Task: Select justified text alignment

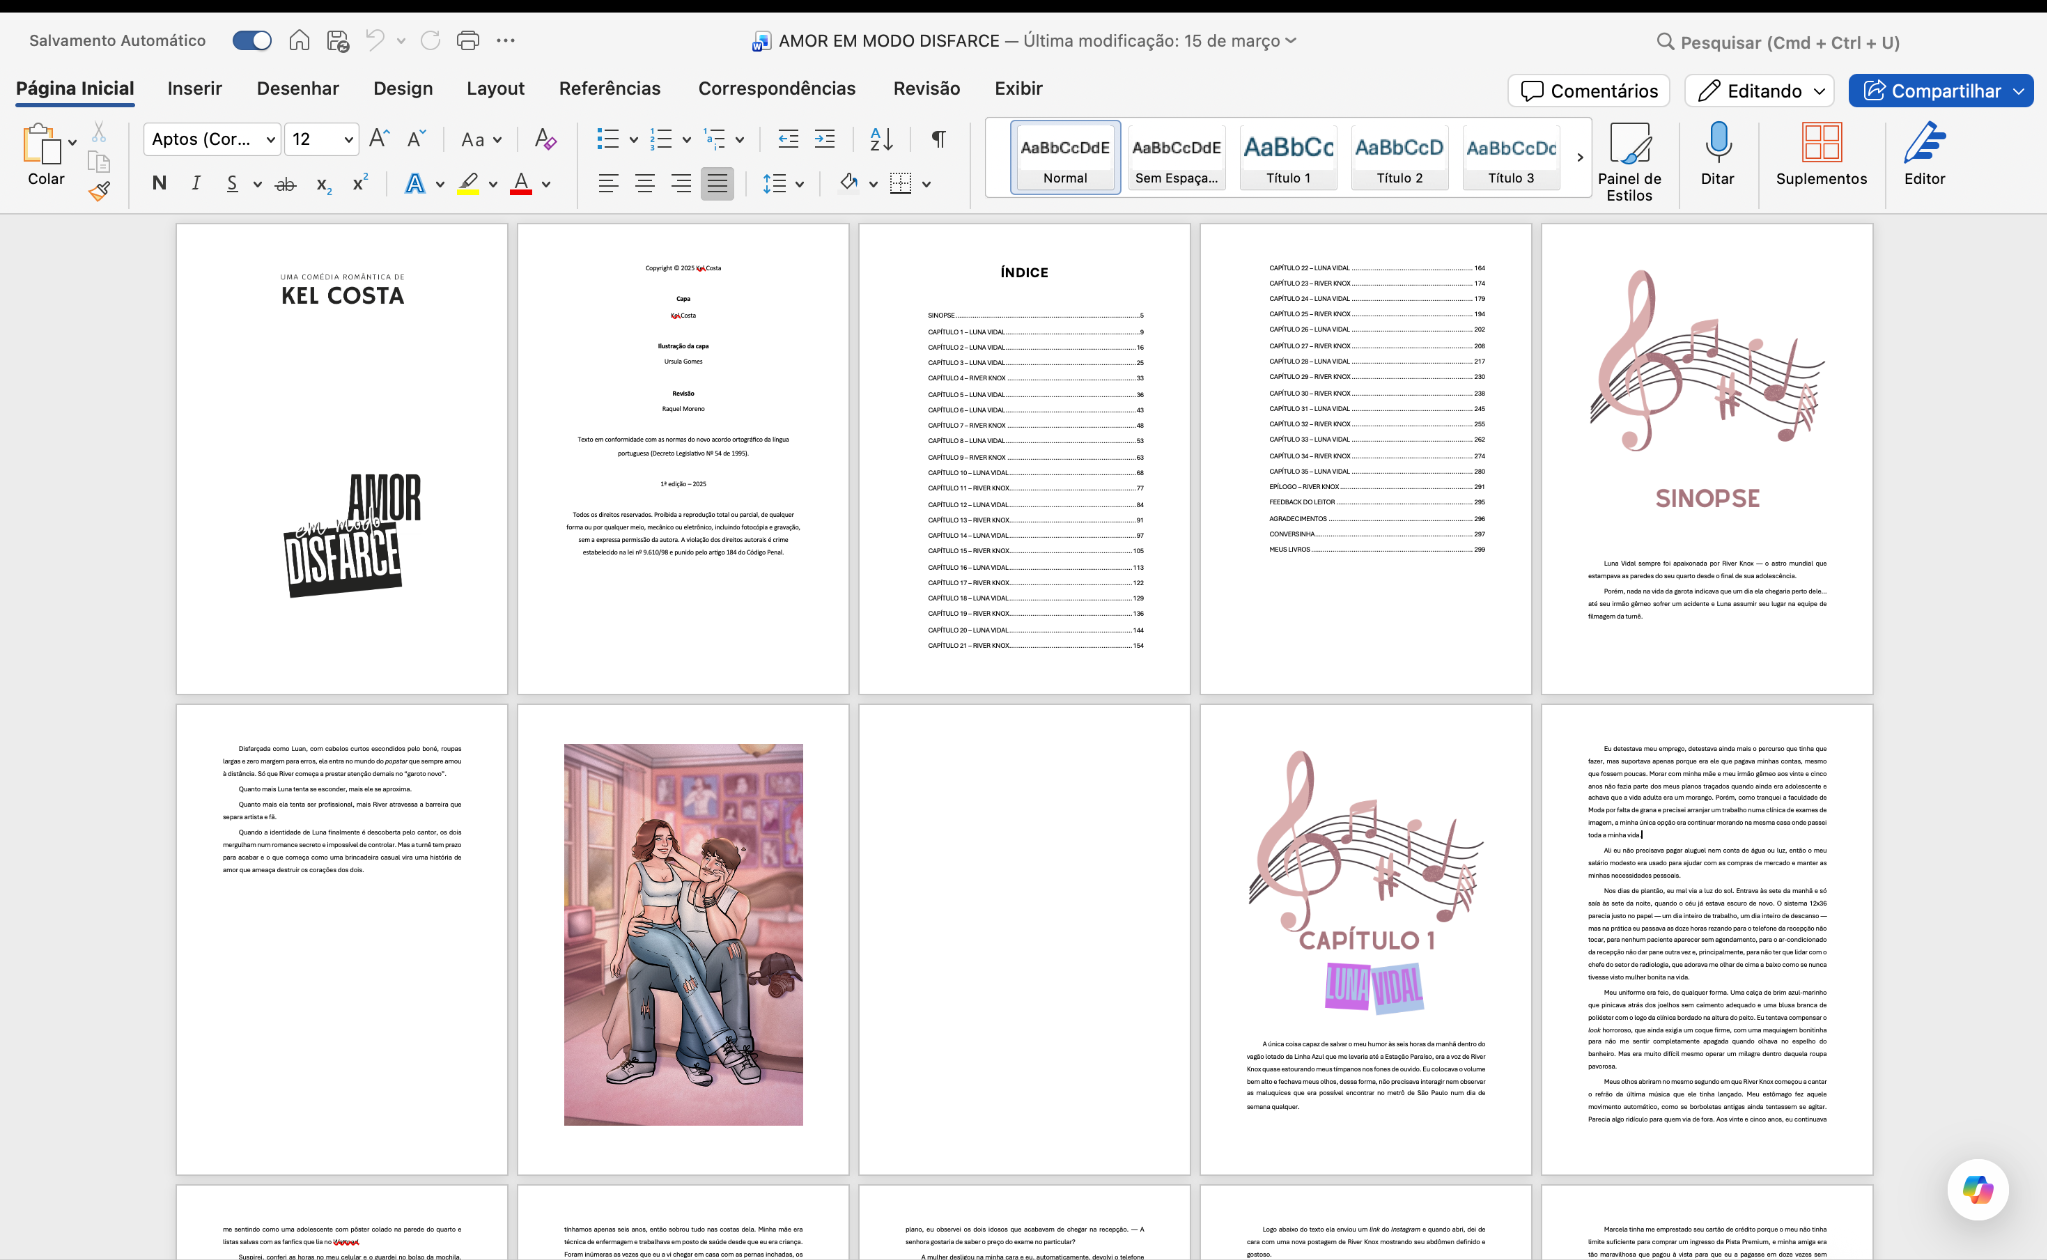Action: pos(717,183)
